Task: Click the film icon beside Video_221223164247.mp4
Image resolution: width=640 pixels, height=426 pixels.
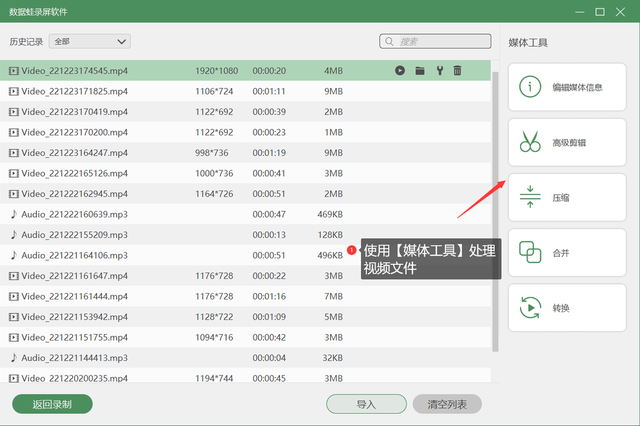Action: pyautogui.click(x=14, y=153)
